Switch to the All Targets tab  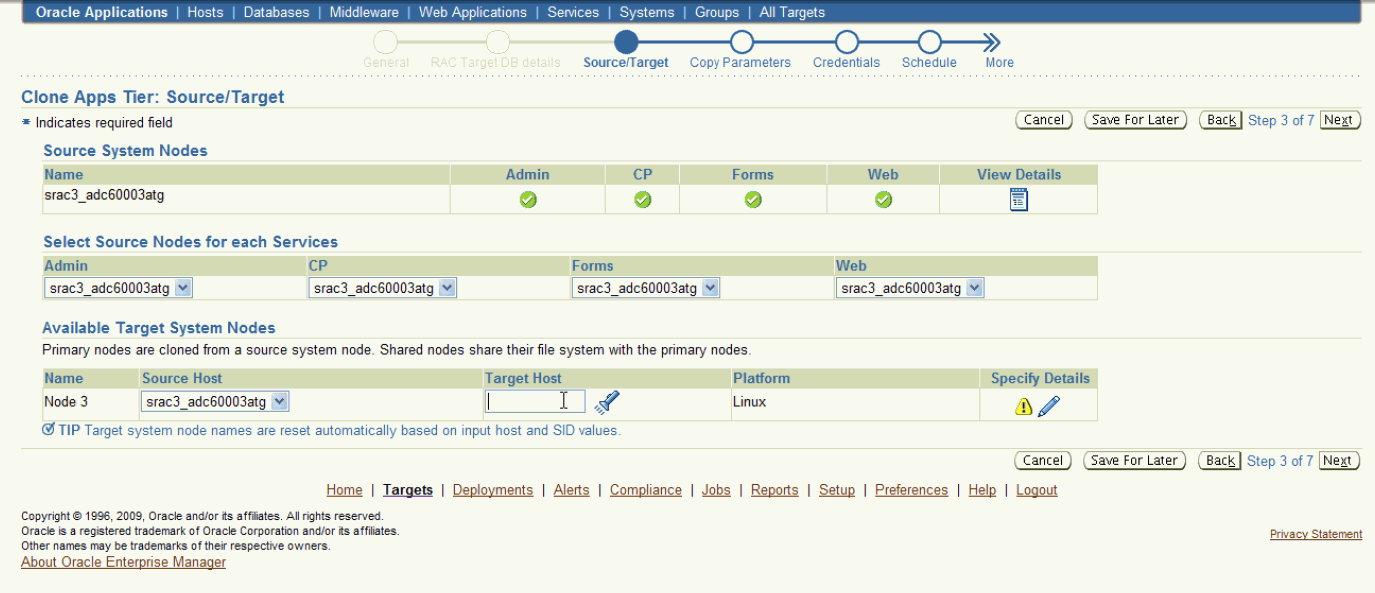[792, 12]
